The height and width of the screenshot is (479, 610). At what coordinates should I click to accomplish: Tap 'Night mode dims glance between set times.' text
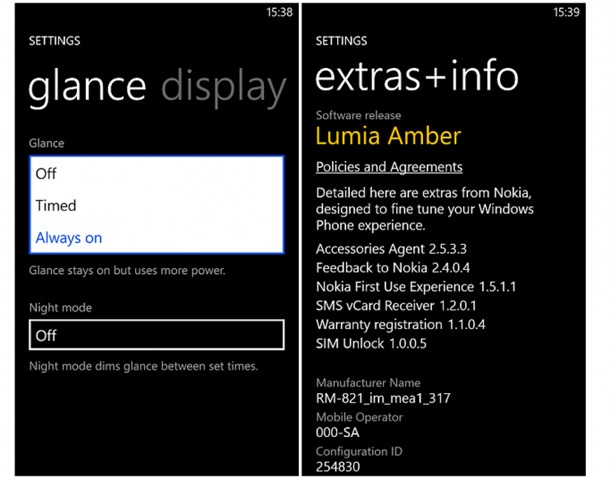(x=144, y=366)
